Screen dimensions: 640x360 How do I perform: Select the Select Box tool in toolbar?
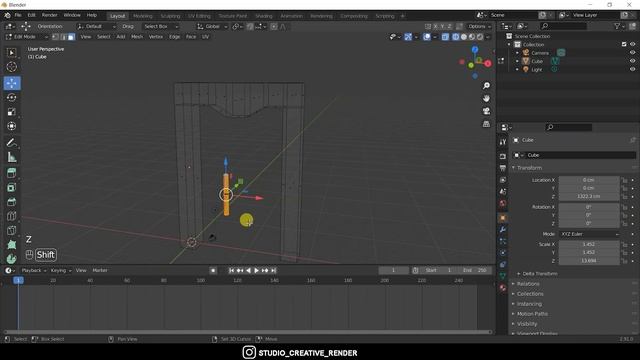pos(11,53)
